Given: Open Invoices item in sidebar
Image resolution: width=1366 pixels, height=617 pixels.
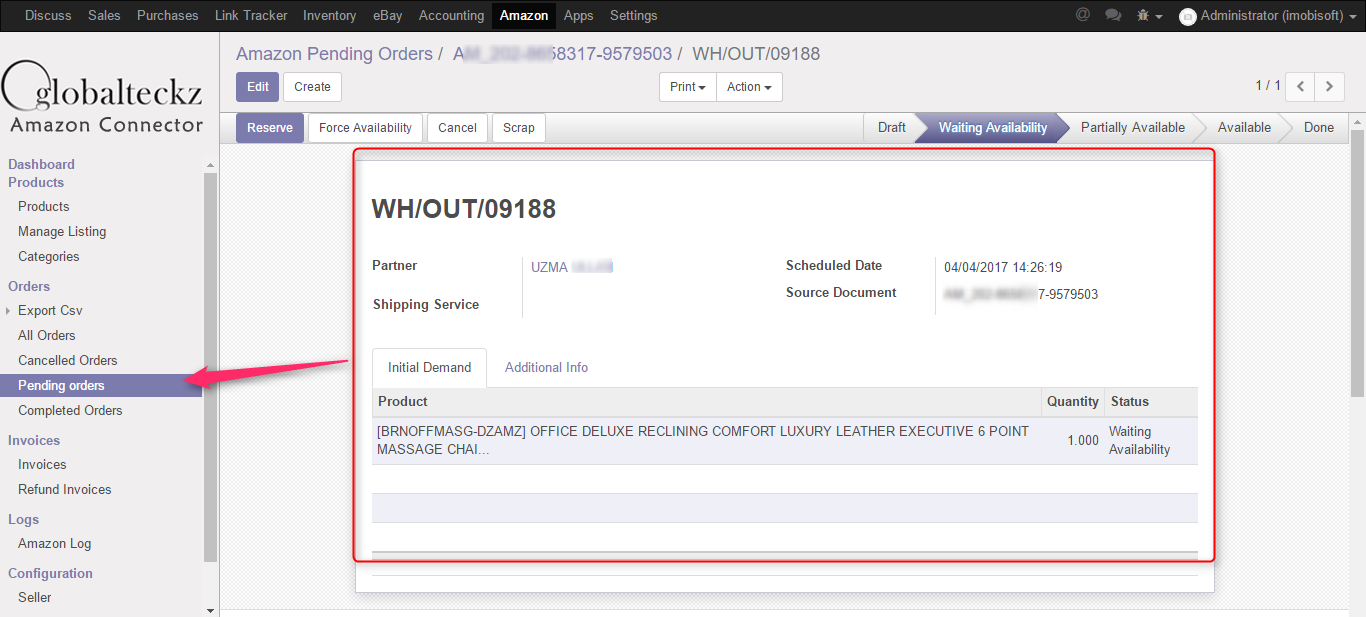Looking at the screenshot, I should [42, 465].
